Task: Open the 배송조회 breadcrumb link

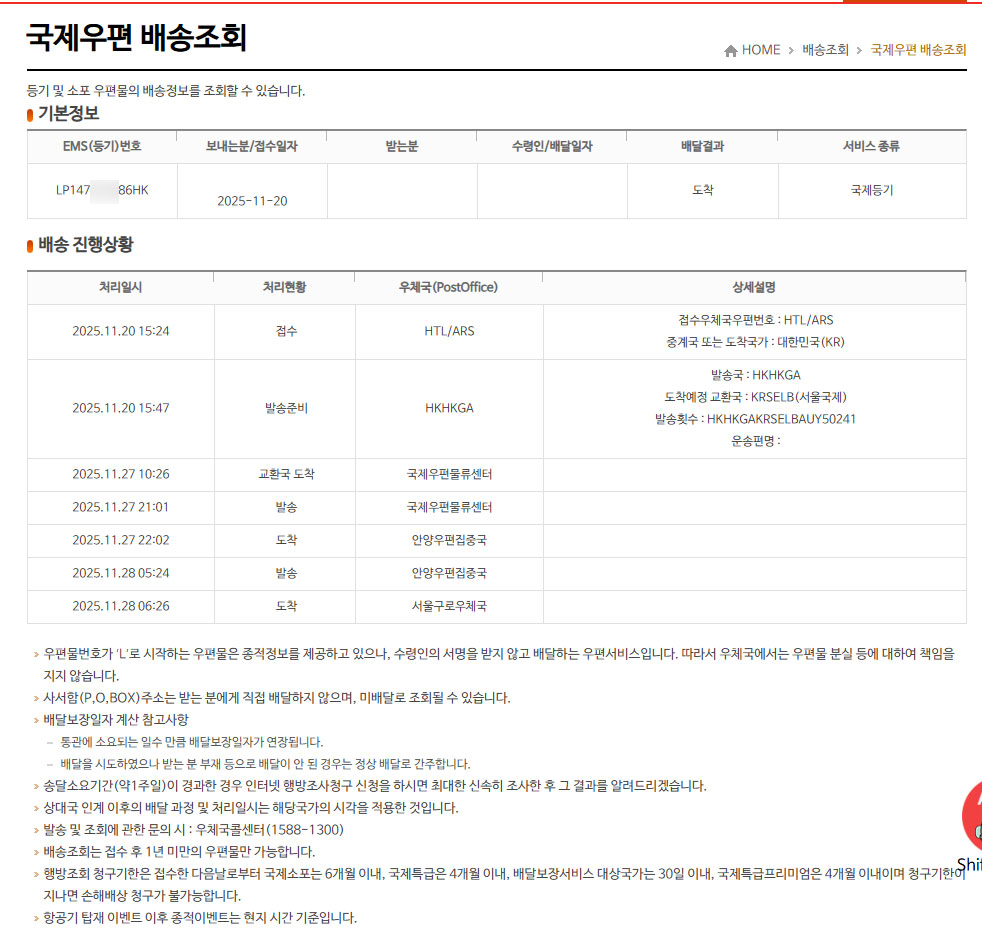Action: [825, 50]
